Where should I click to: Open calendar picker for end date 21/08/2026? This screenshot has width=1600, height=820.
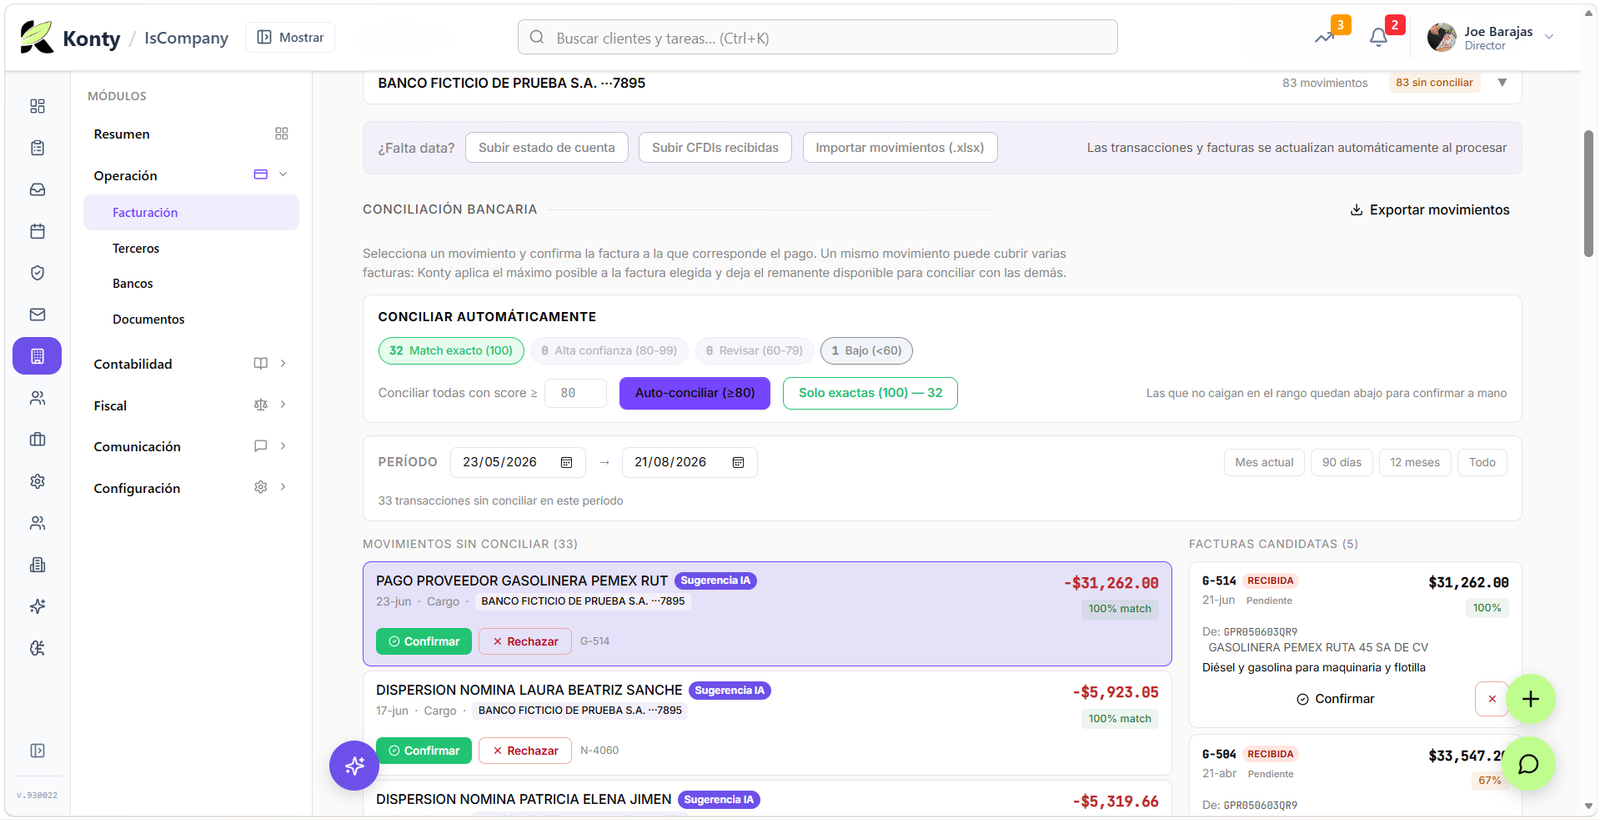(x=738, y=462)
